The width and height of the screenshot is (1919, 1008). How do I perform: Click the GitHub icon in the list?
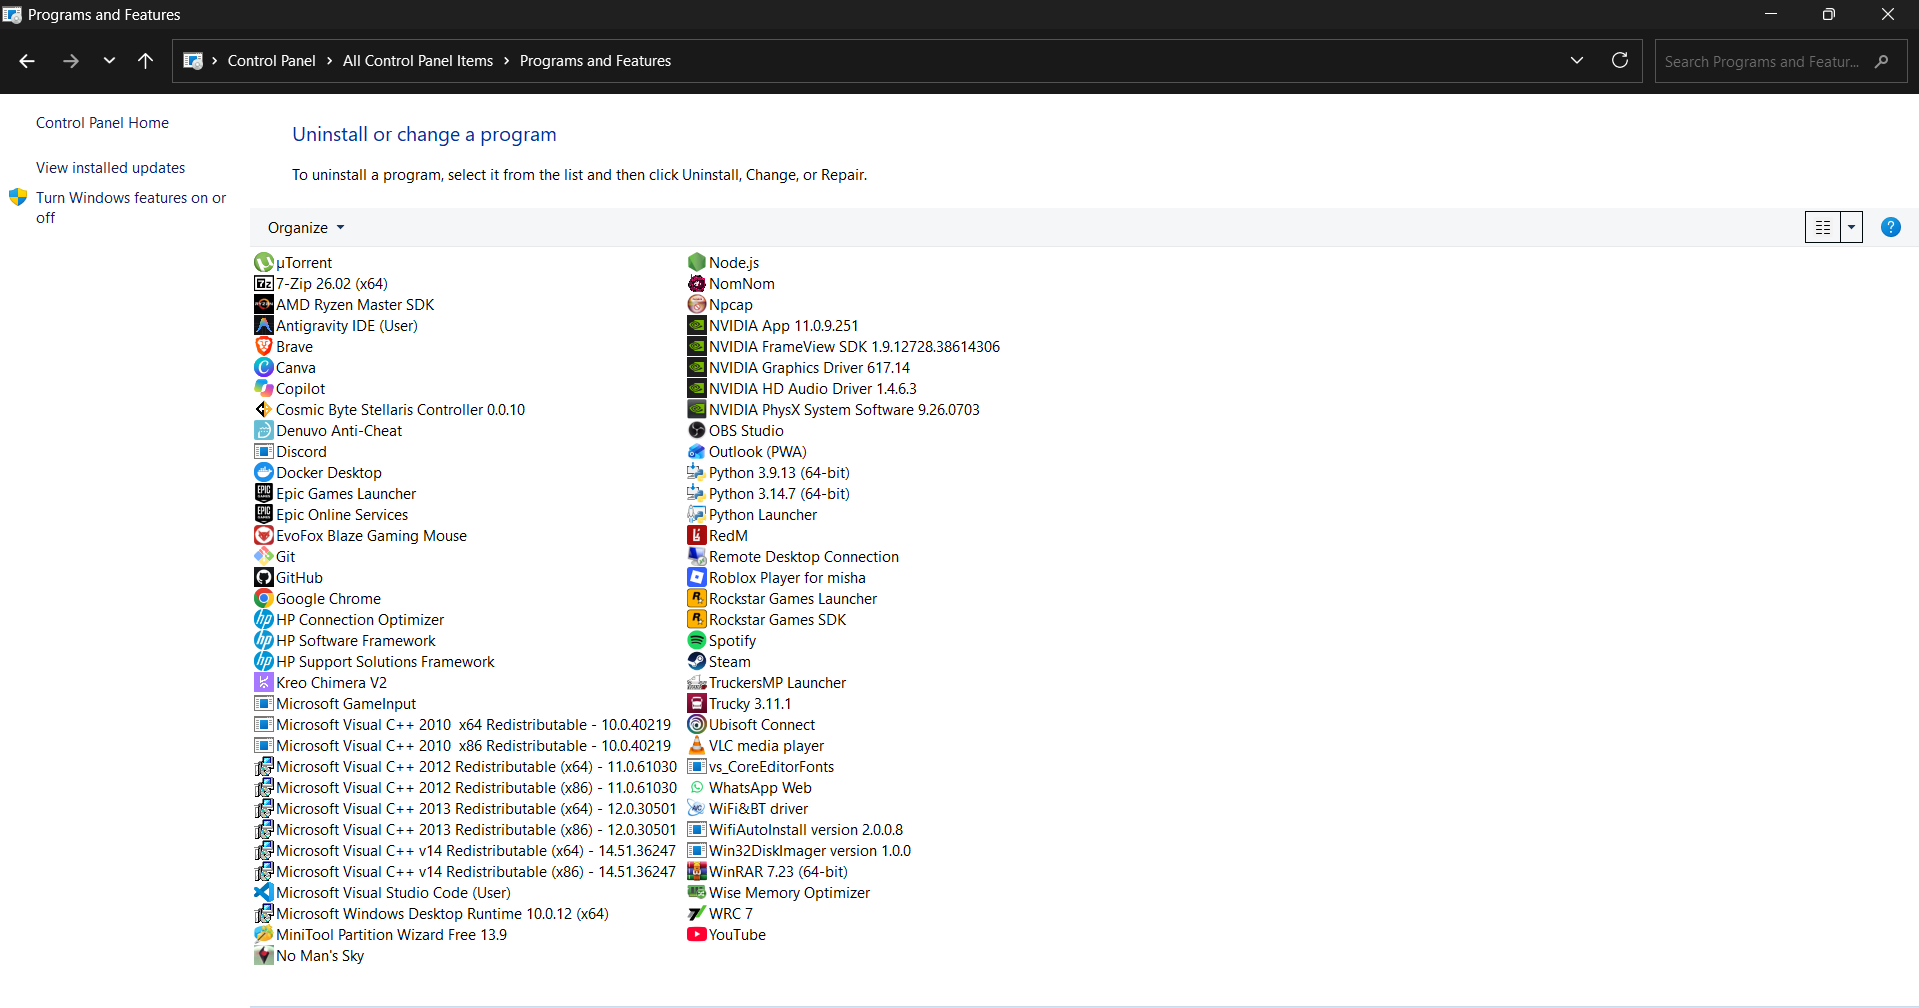264,578
